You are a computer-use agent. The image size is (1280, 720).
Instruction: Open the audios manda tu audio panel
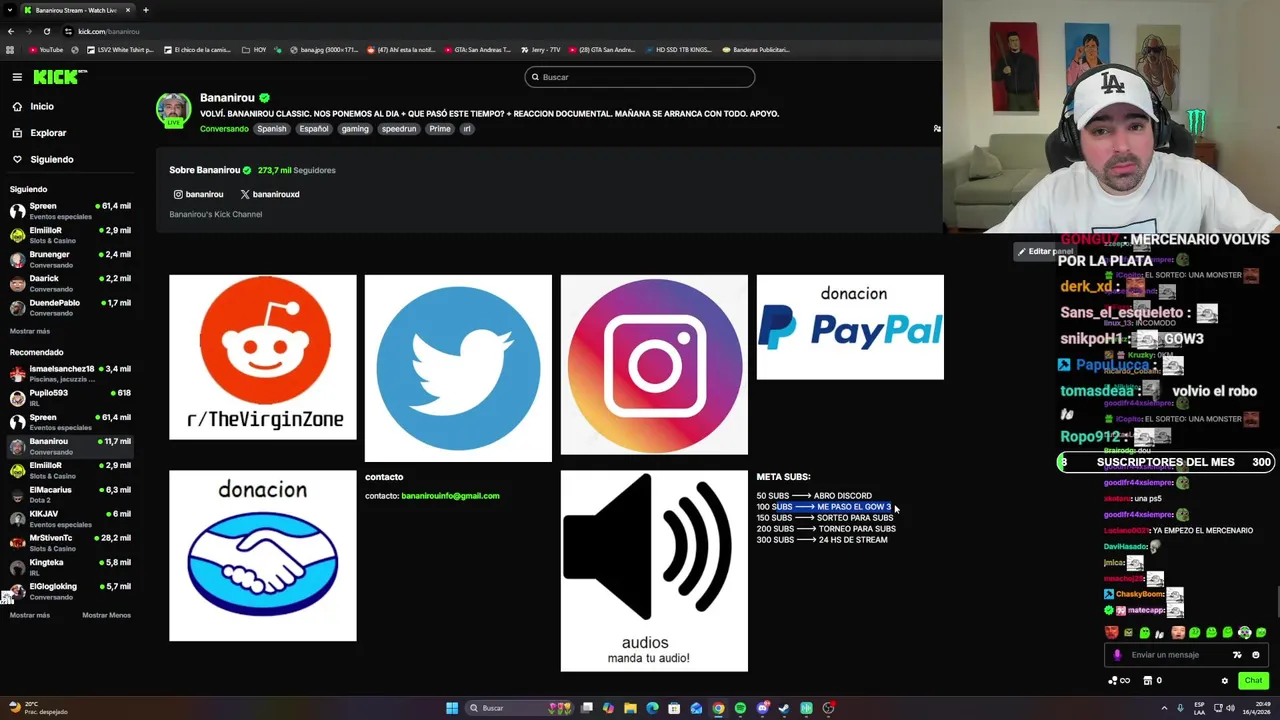coord(654,571)
